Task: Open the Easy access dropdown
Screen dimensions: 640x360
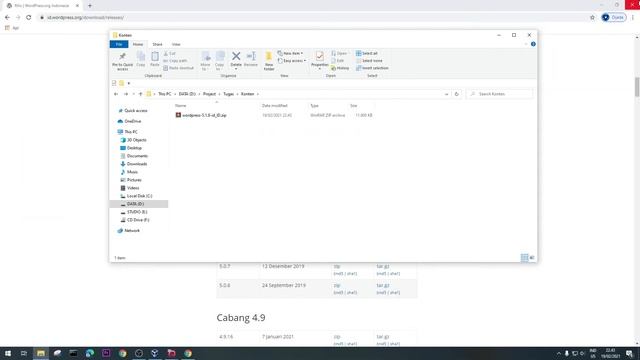Action: (291, 60)
